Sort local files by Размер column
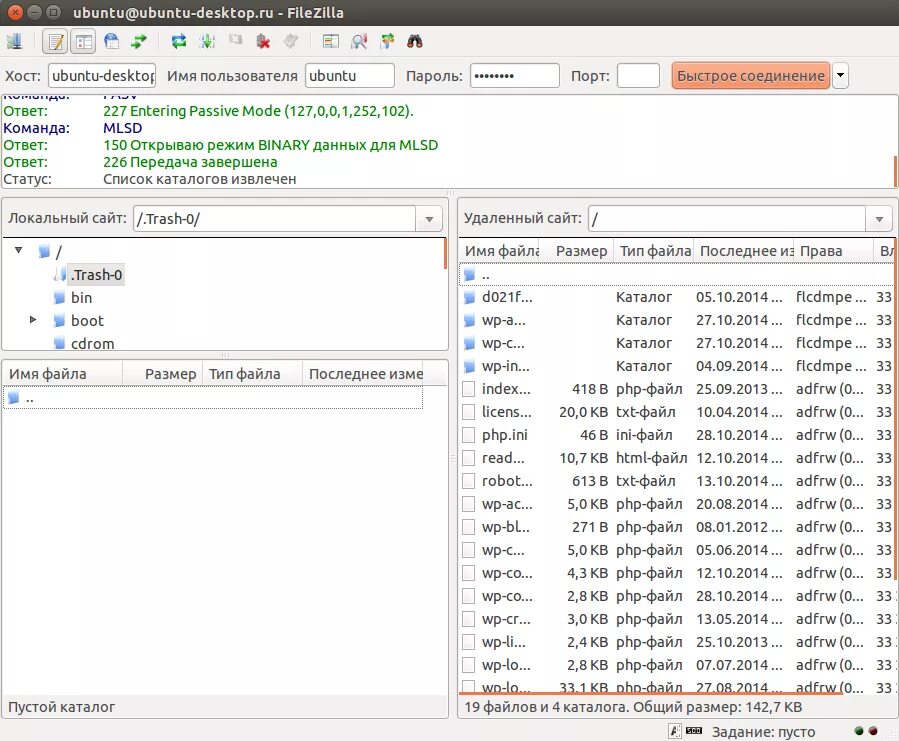This screenshot has width=899, height=741. coord(162,374)
